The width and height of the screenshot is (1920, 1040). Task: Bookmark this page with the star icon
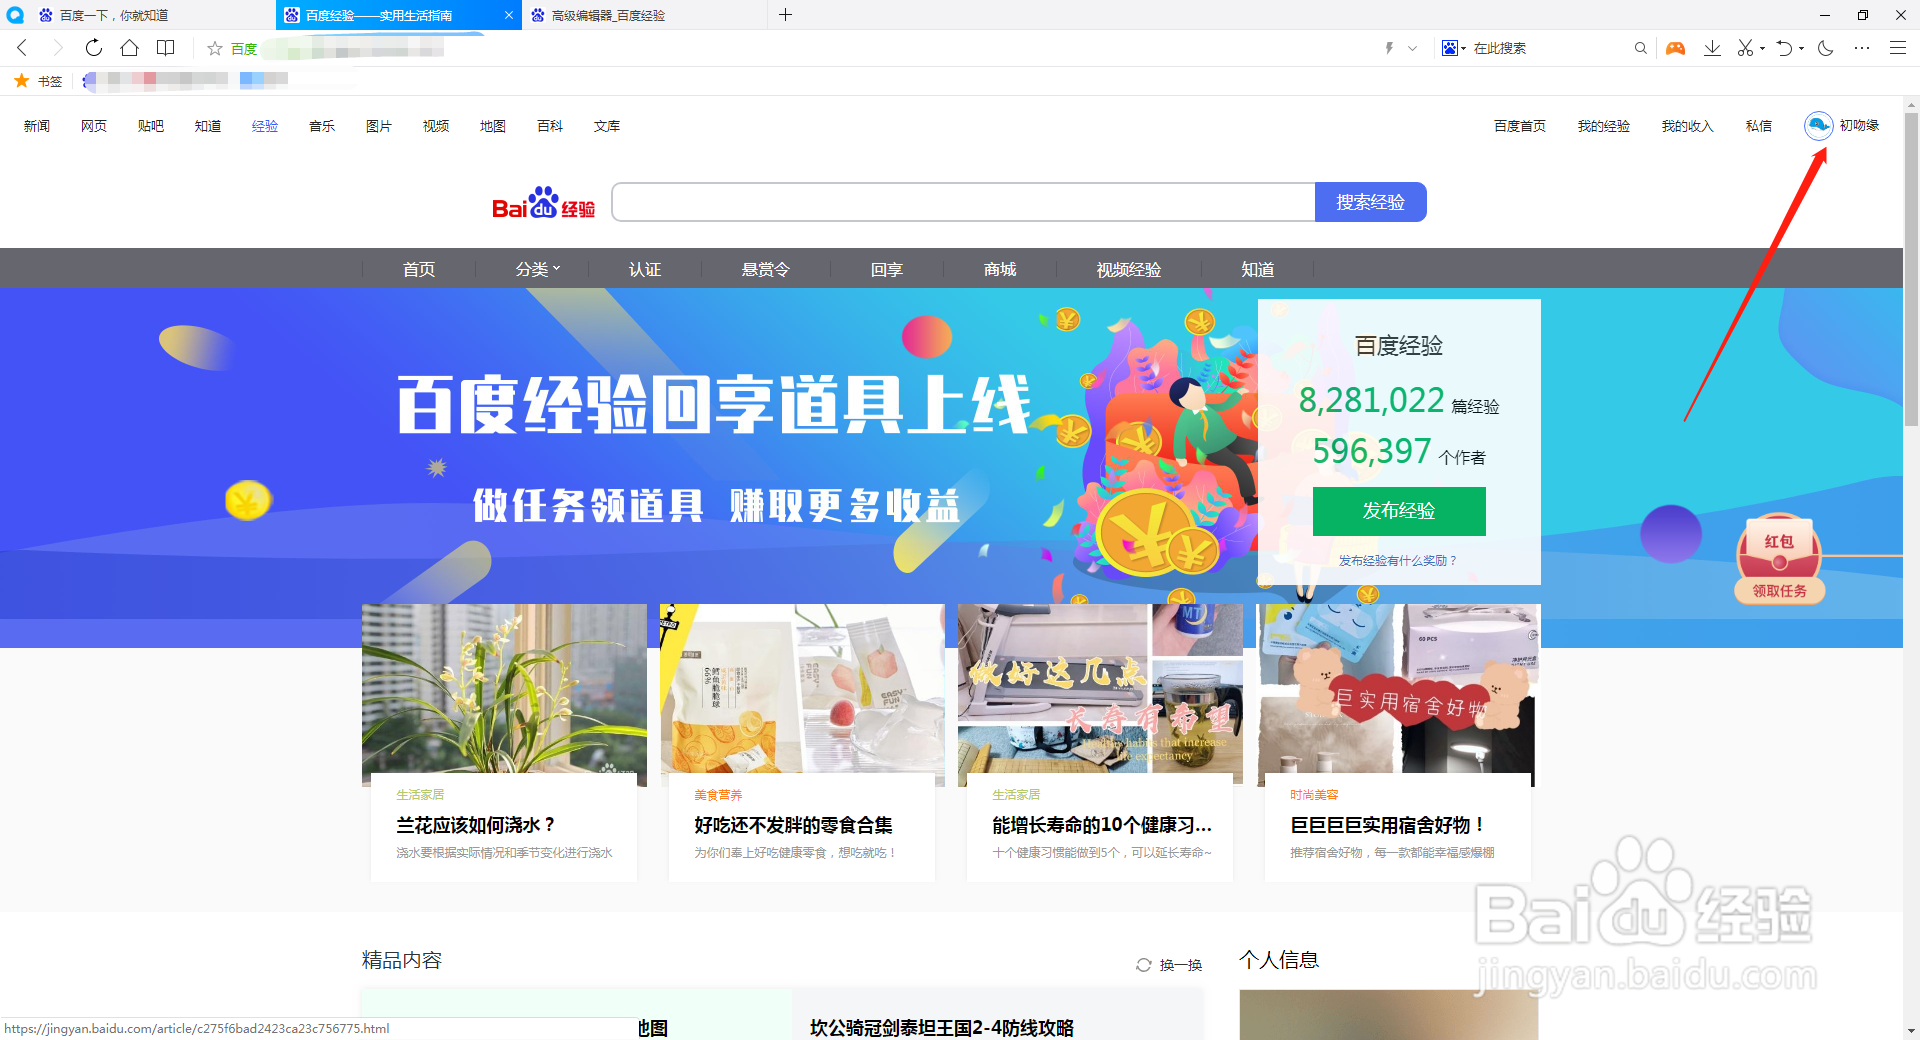click(214, 48)
